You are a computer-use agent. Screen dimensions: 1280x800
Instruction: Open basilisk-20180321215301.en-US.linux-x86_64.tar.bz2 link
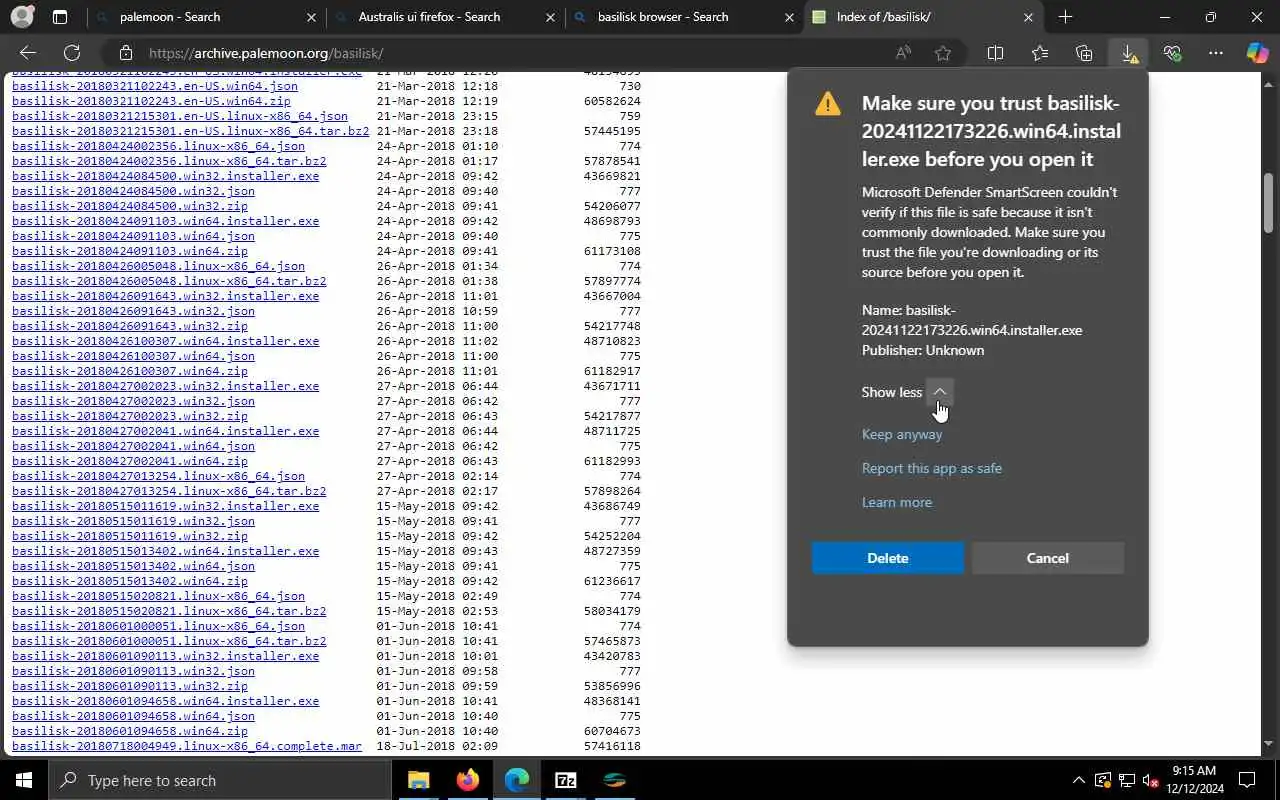[190, 131]
